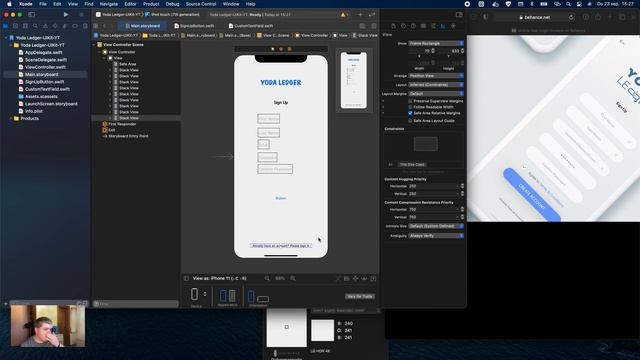Viewport: 640px width, 360px height.
Task: Select Assets.xcassets in project navigator
Action: point(41,97)
